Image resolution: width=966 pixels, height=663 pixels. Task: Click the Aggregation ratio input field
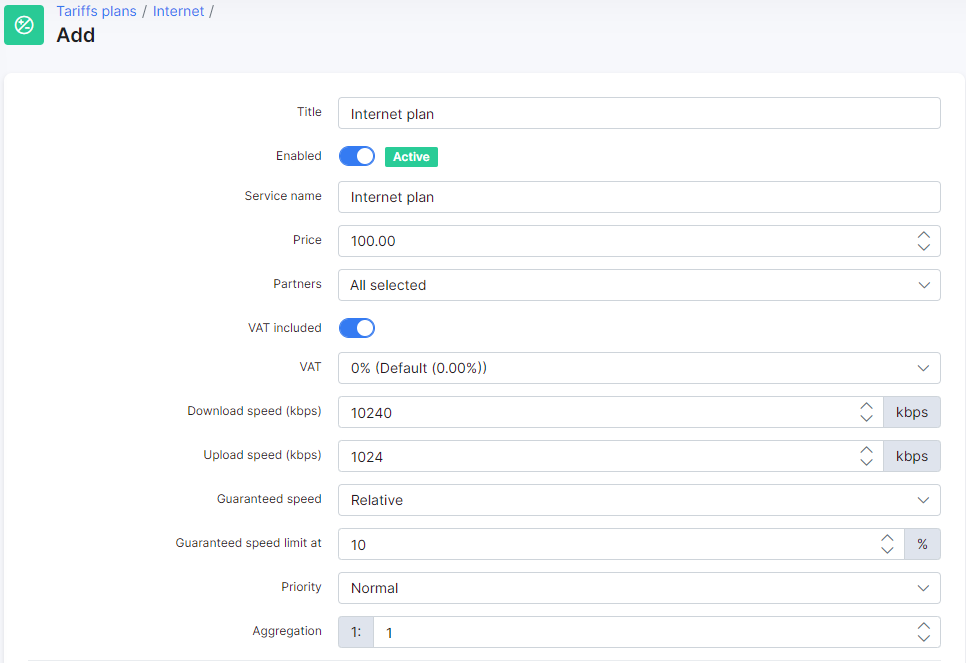[640, 632]
